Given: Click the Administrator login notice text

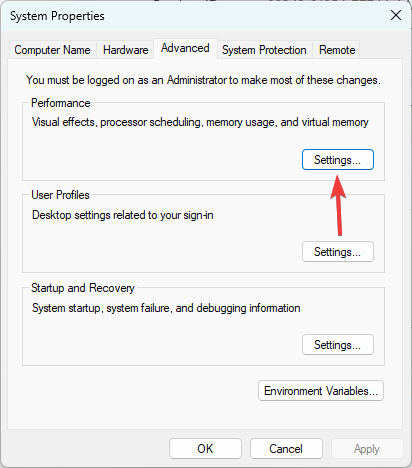Looking at the screenshot, I should click(x=203, y=80).
